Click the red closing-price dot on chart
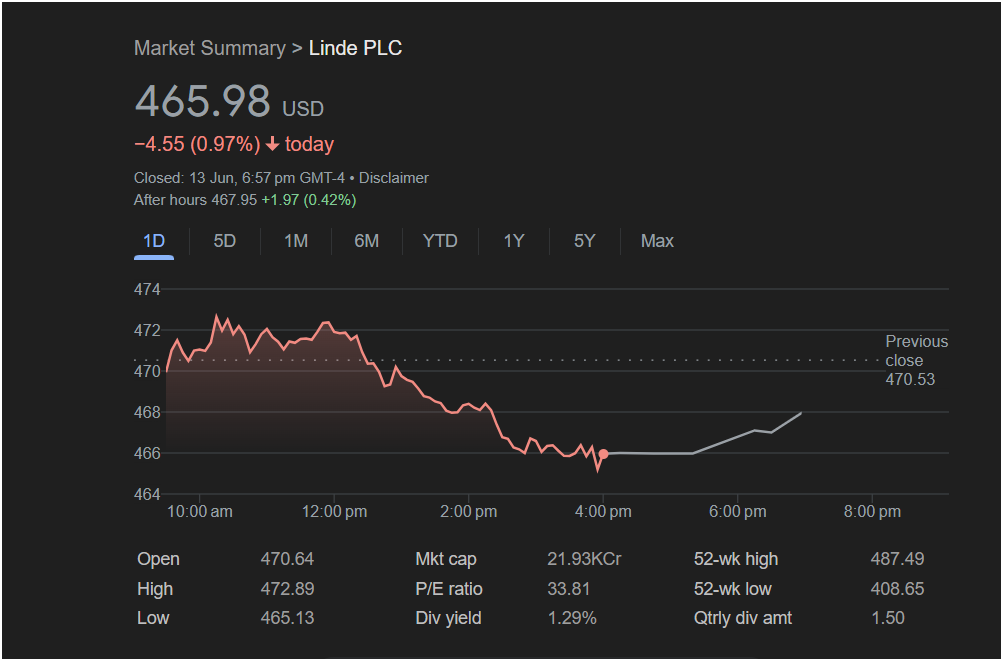This screenshot has width=1003, height=661. (603, 454)
